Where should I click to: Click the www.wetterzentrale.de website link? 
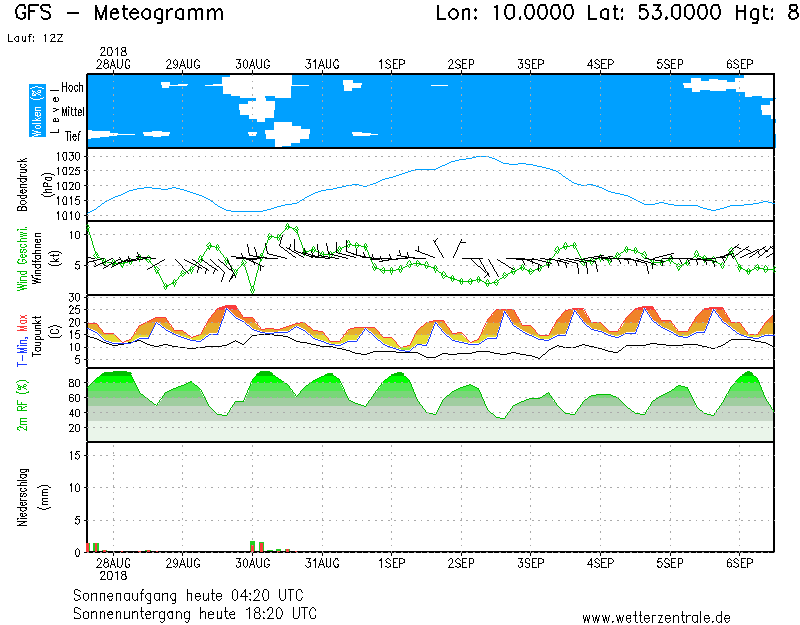point(656,618)
